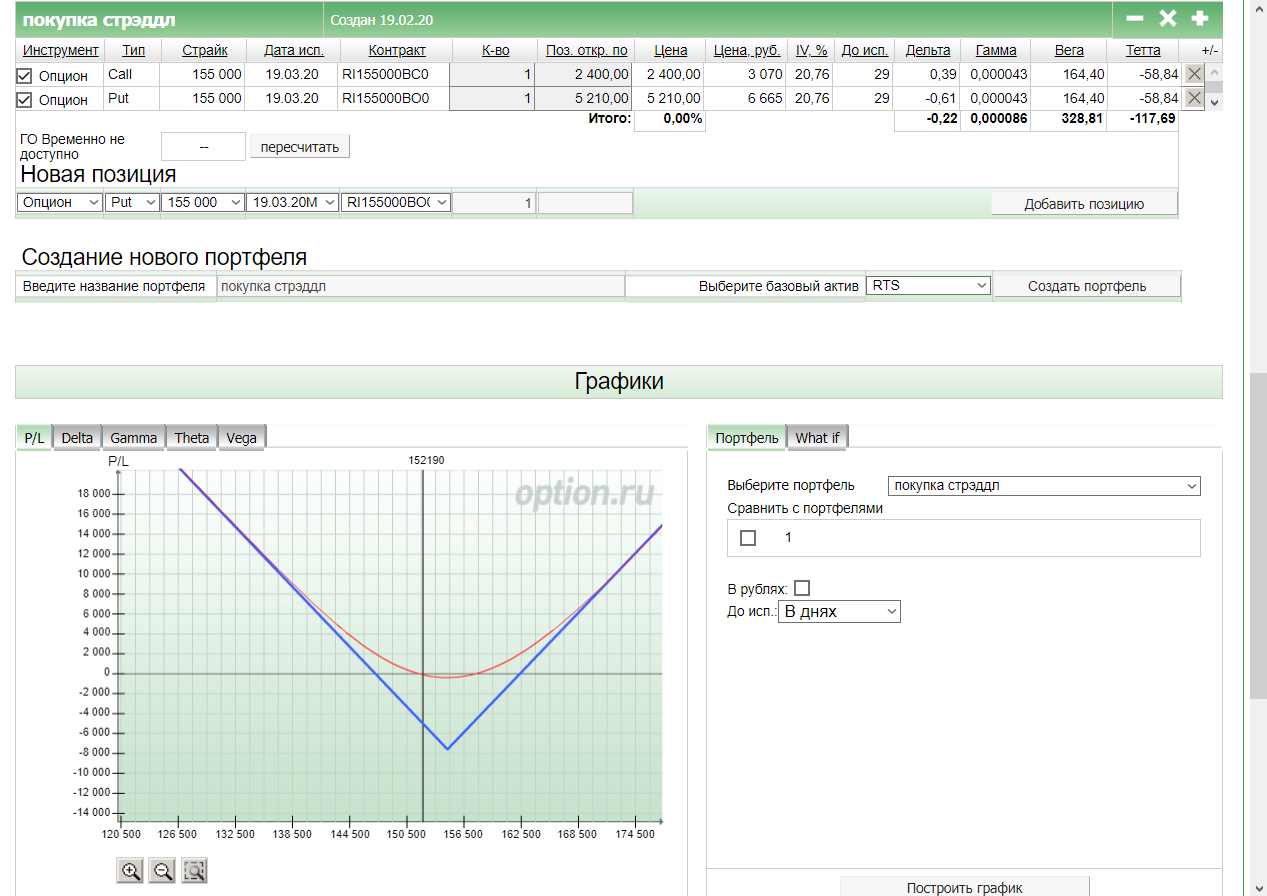Switch to the Theta chart tab
Viewport: 1267px width, 896px height.
click(x=192, y=437)
